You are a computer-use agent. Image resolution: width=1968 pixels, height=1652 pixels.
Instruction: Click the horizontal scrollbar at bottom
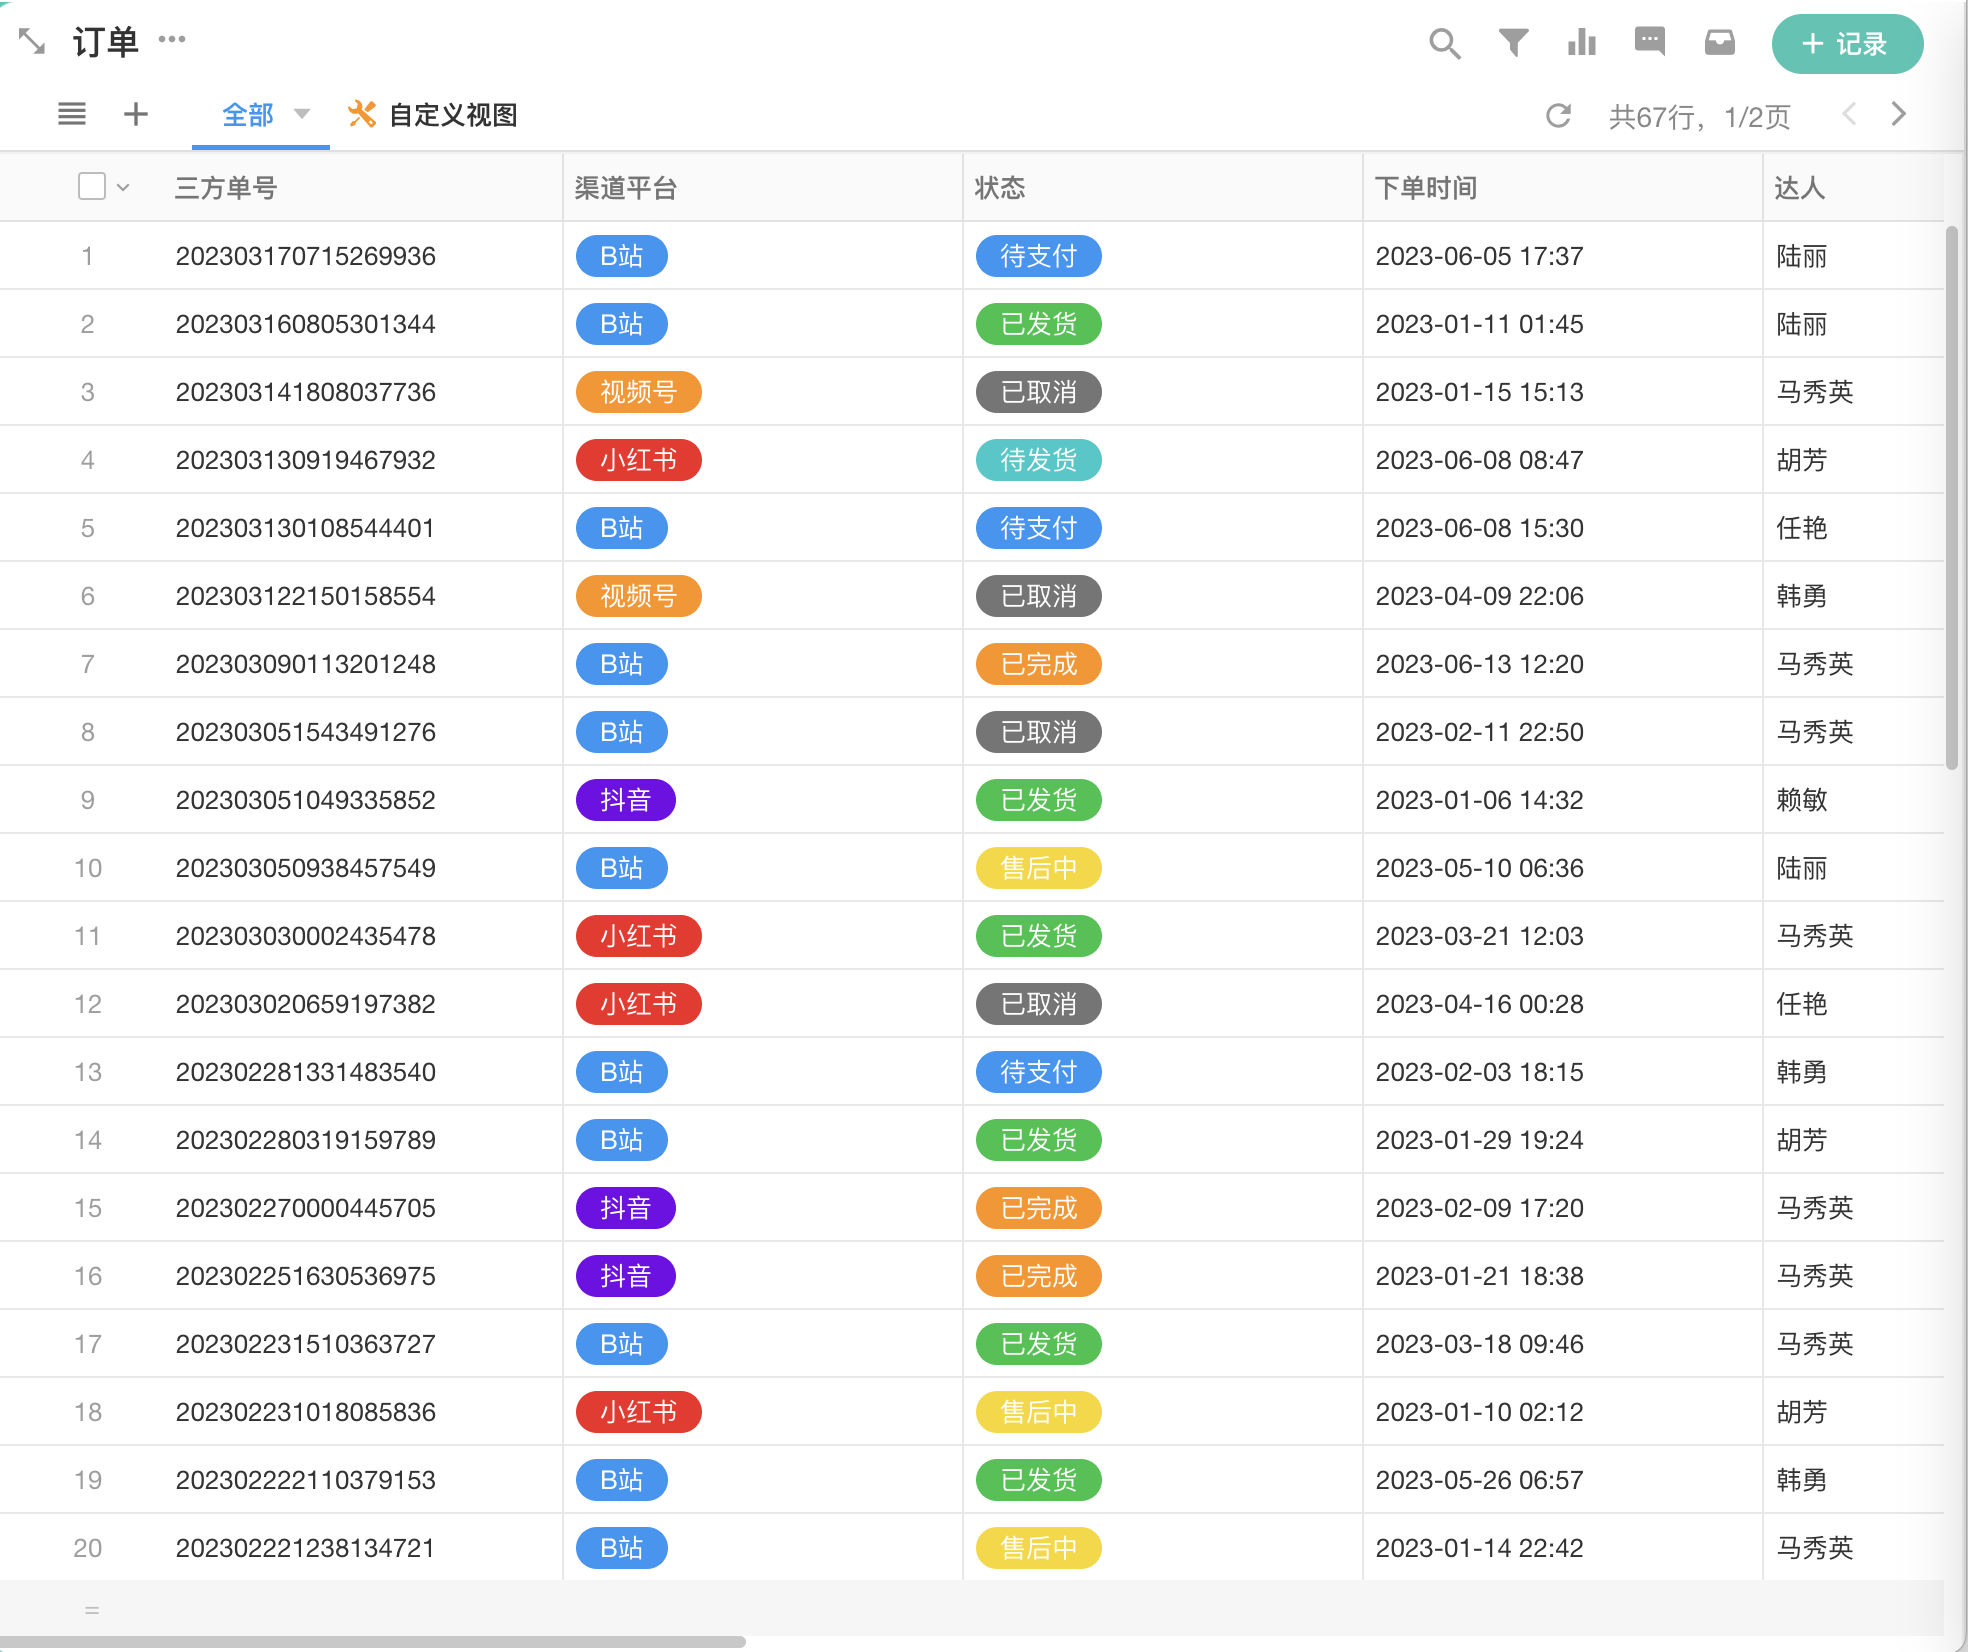click(373, 1641)
